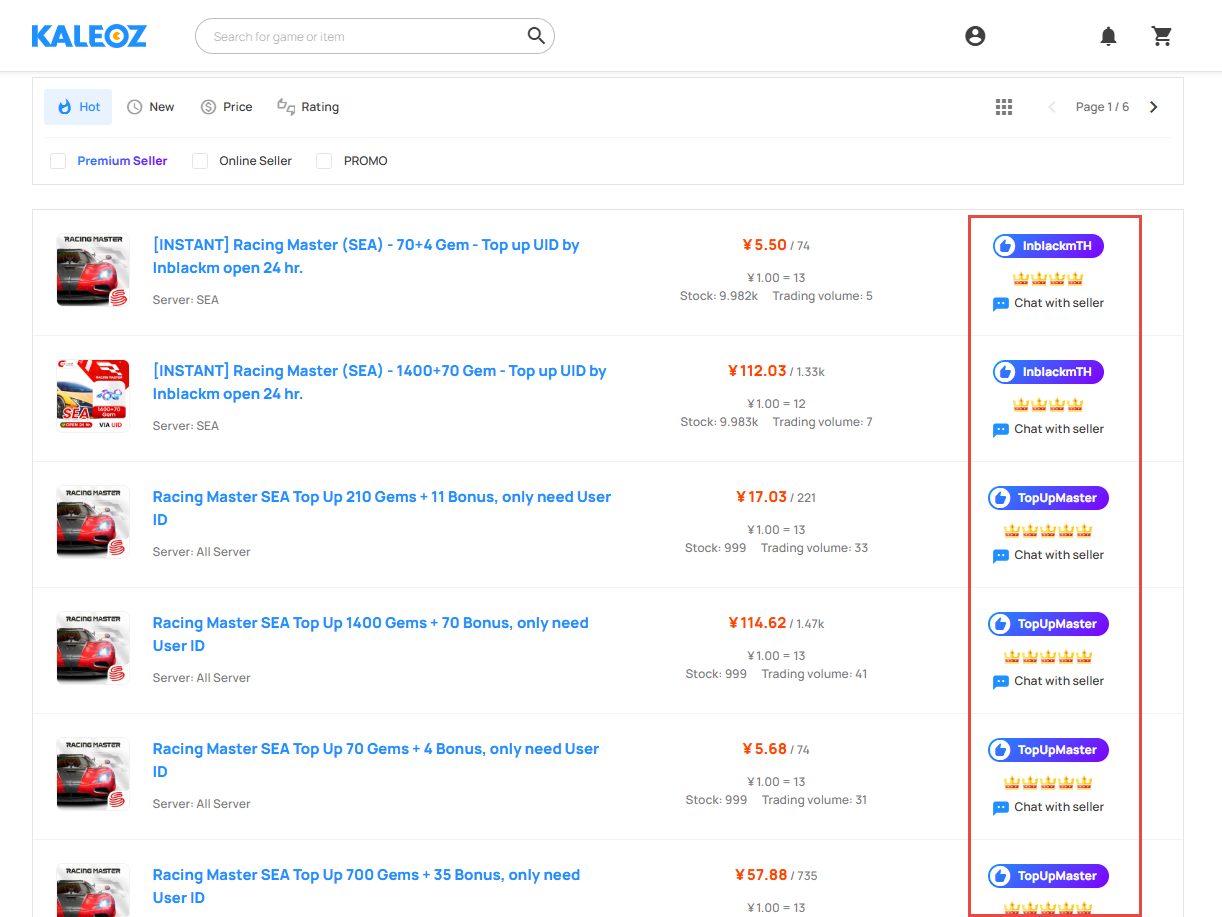1222x917 pixels.
Task: Open thumbnail of 70+4 Gem listing
Action: pyautogui.click(x=93, y=270)
